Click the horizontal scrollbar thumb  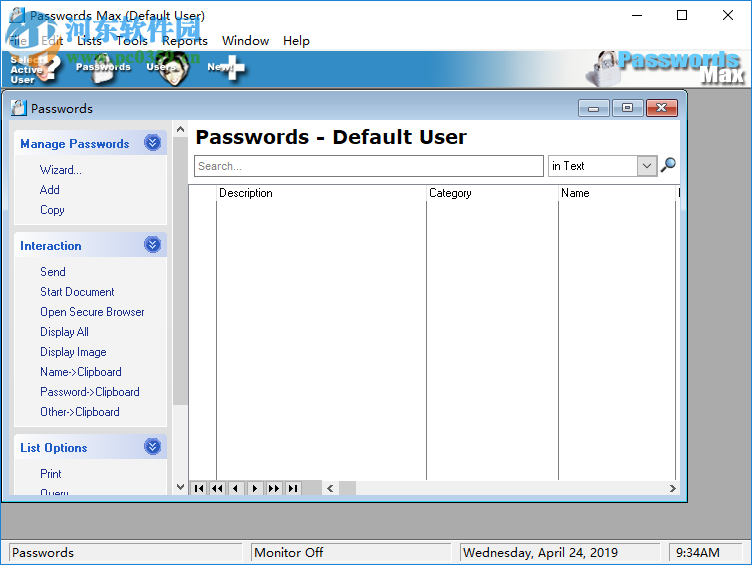coord(347,488)
